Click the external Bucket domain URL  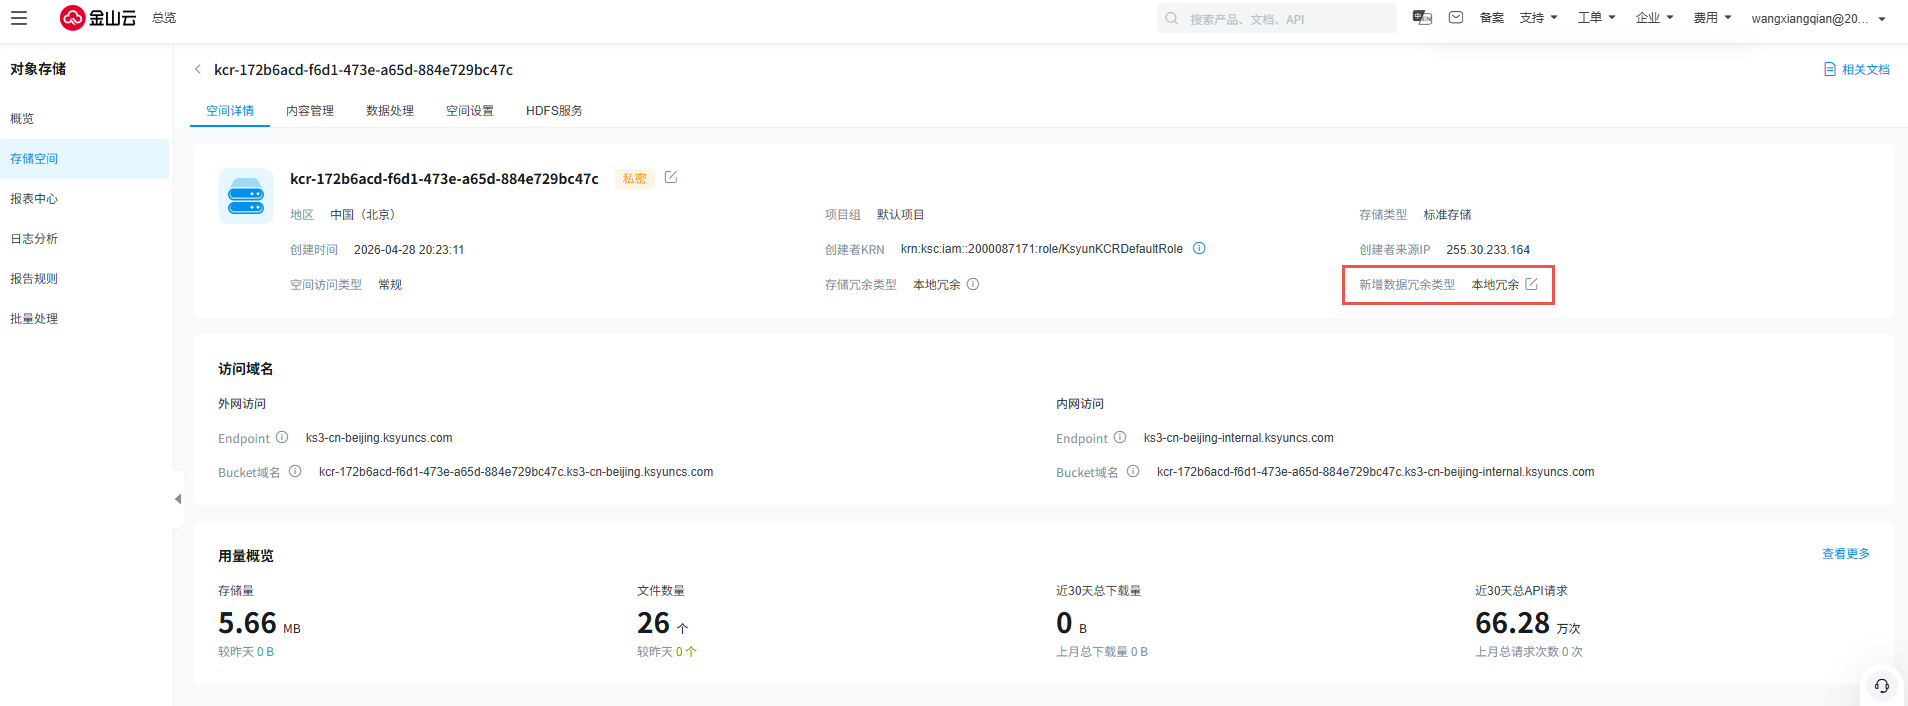[x=516, y=472]
